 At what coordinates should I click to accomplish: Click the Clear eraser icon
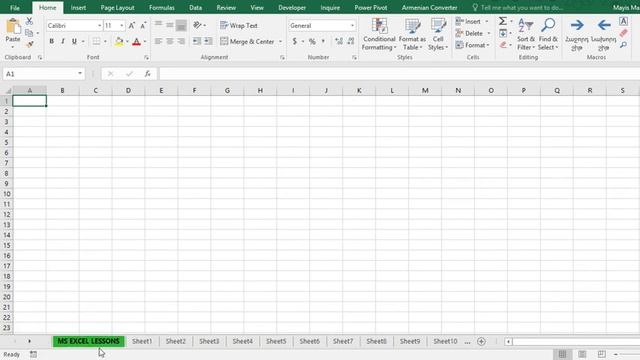(x=503, y=45)
